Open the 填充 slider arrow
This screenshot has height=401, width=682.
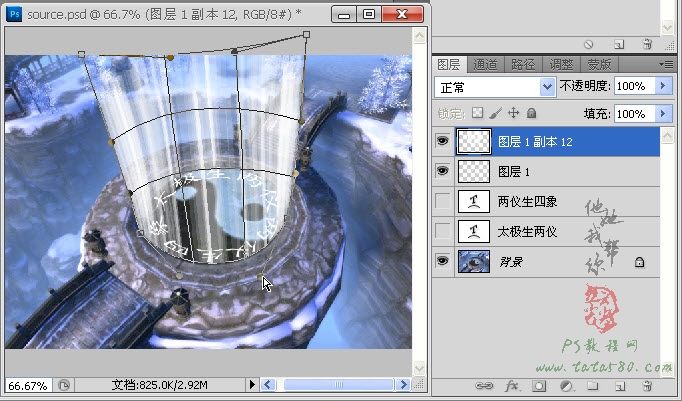pos(663,114)
